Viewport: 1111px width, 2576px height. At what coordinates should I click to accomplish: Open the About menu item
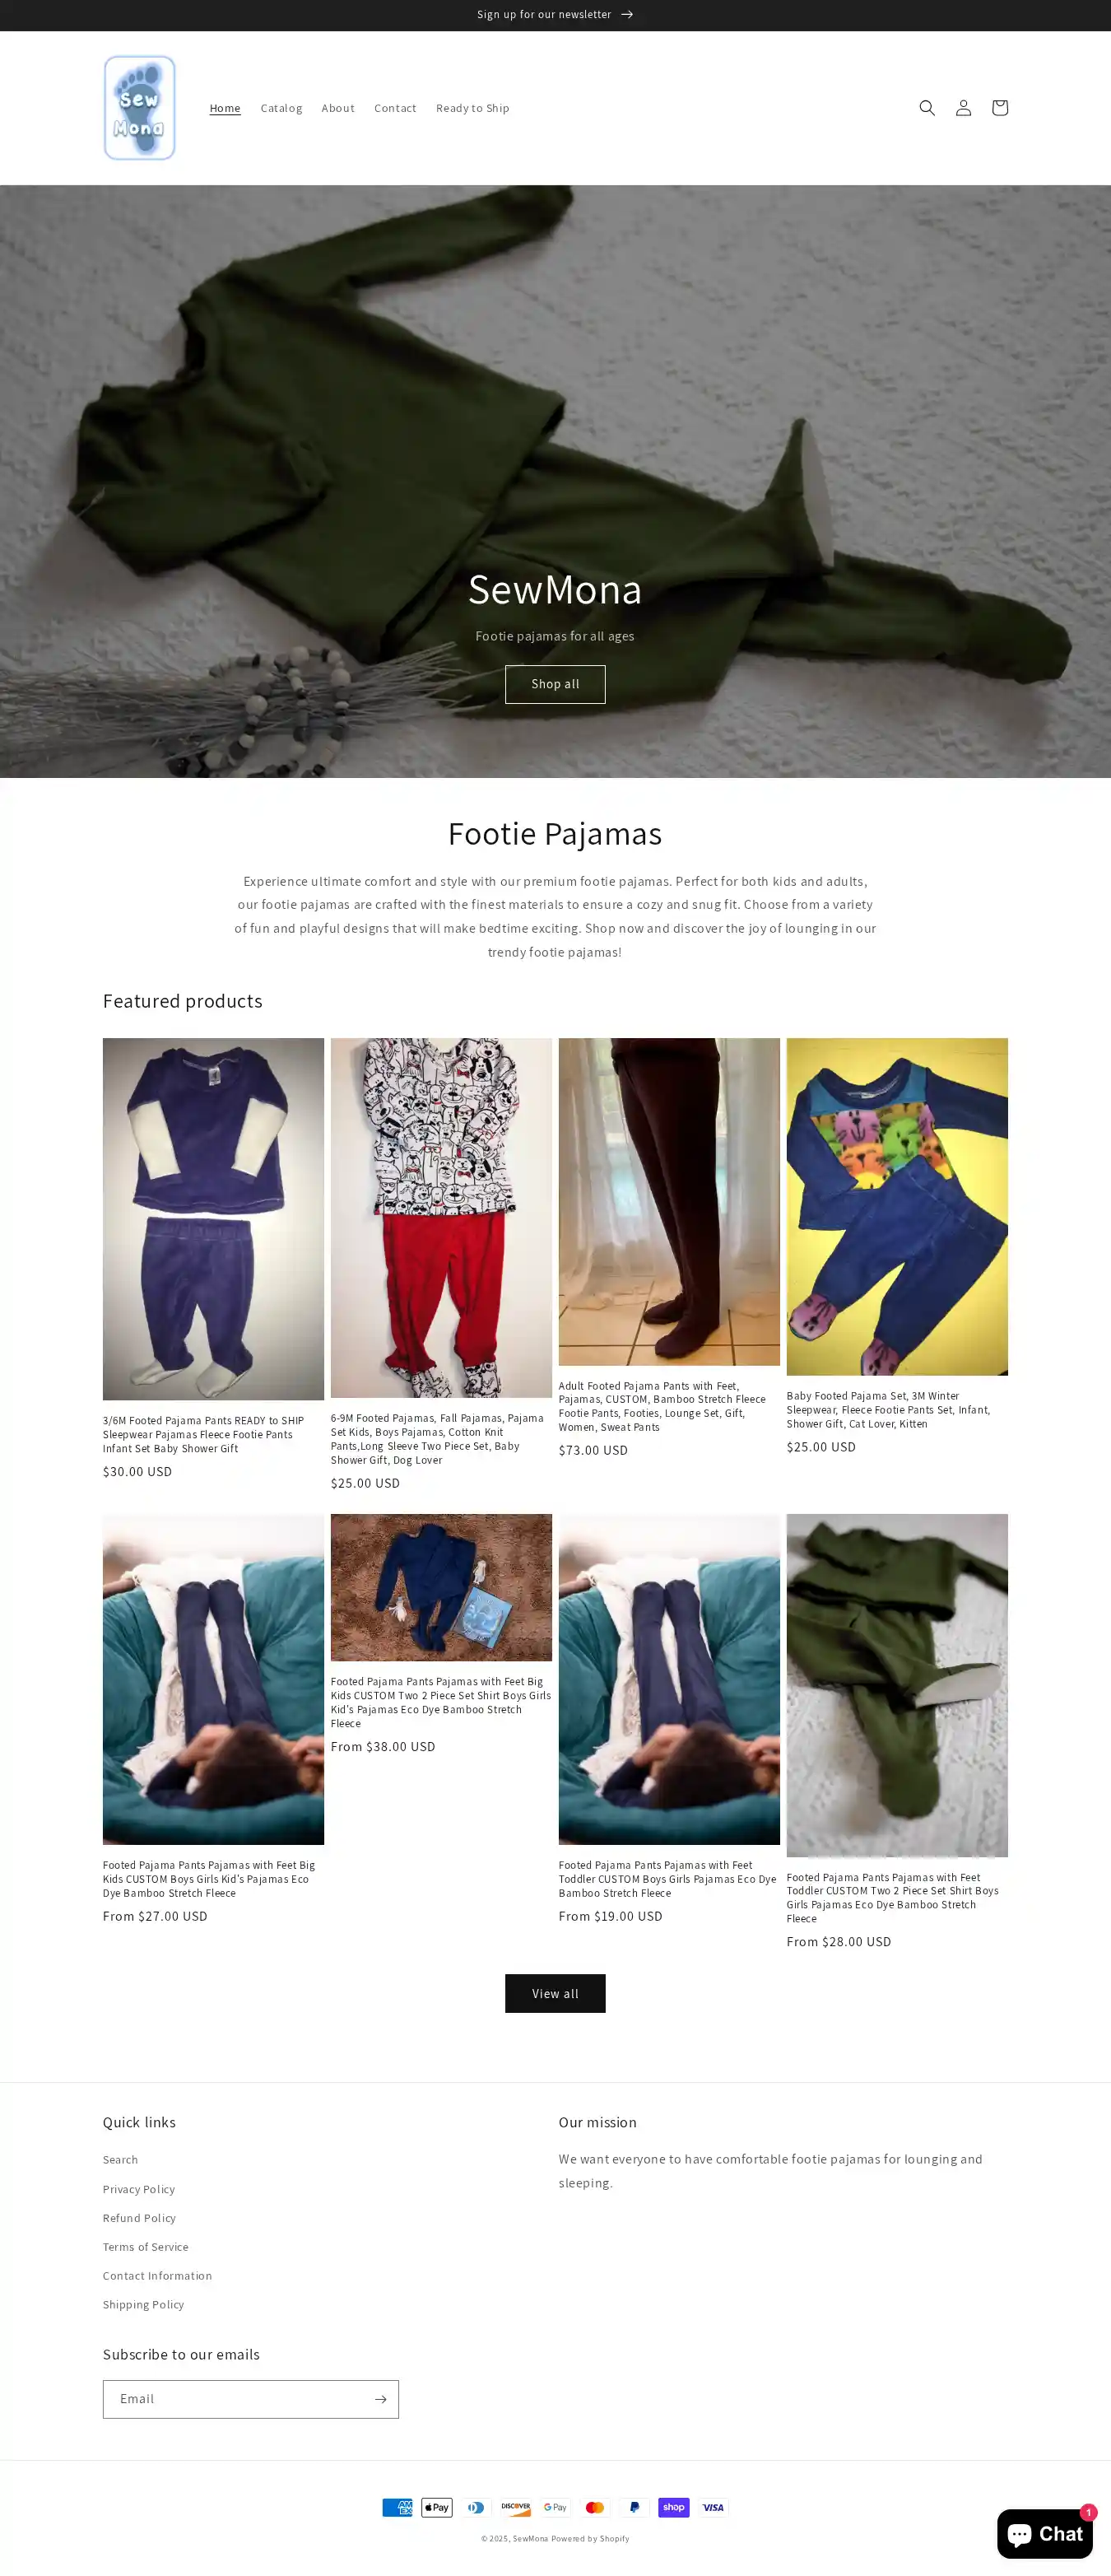(x=338, y=108)
